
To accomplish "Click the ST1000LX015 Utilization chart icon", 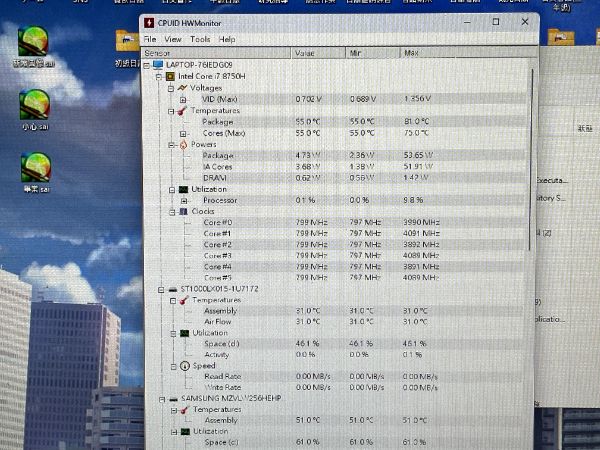I will click(x=184, y=333).
